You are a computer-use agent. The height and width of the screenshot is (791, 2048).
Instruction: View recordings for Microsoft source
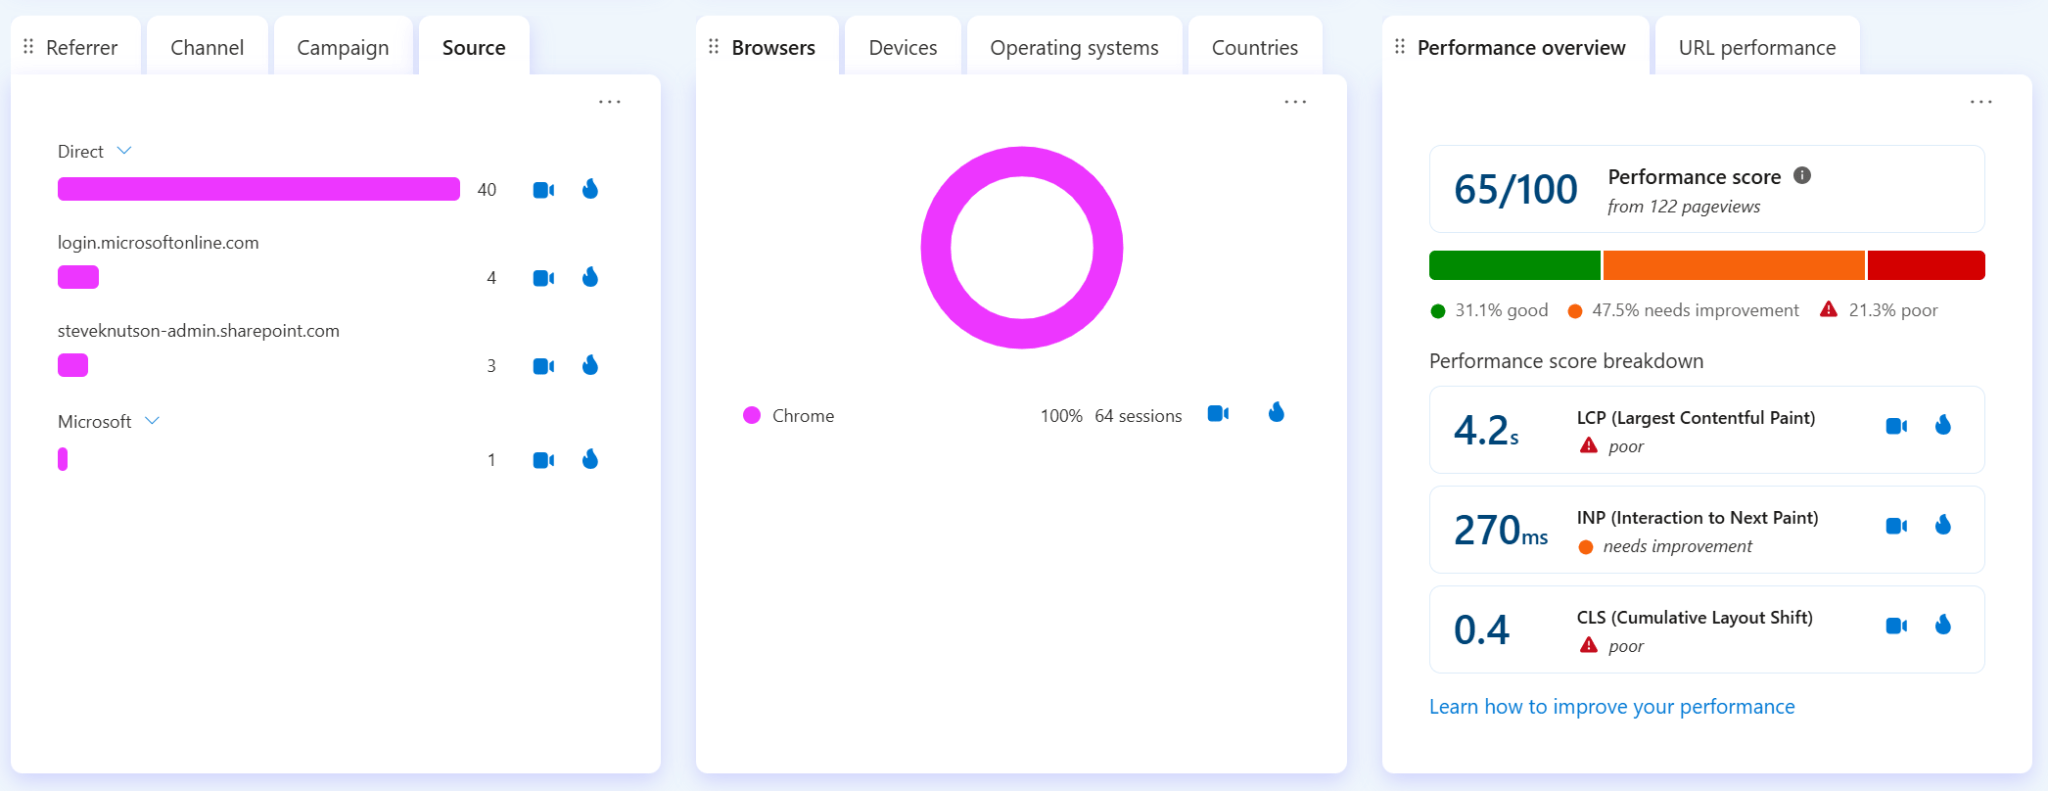[x=543, y=460]
